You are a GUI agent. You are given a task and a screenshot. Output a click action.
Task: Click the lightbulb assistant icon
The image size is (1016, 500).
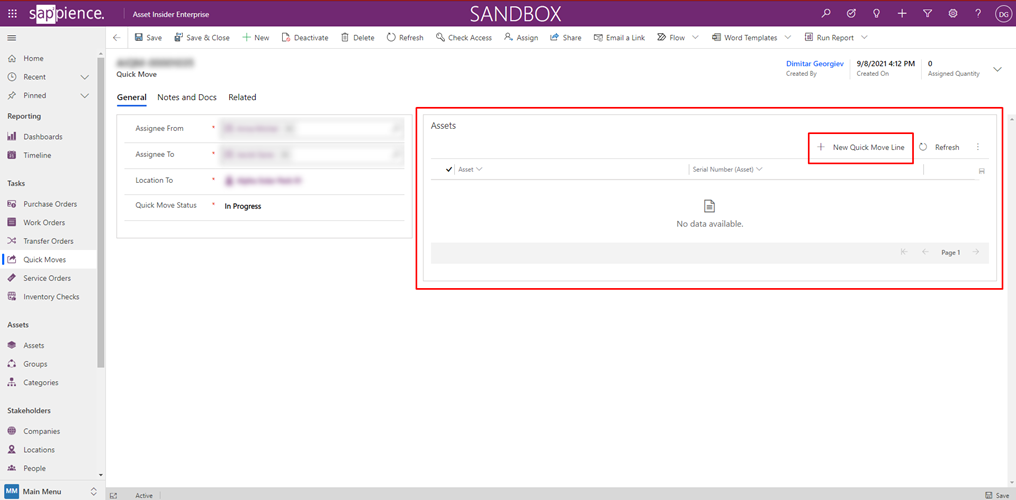877,14
